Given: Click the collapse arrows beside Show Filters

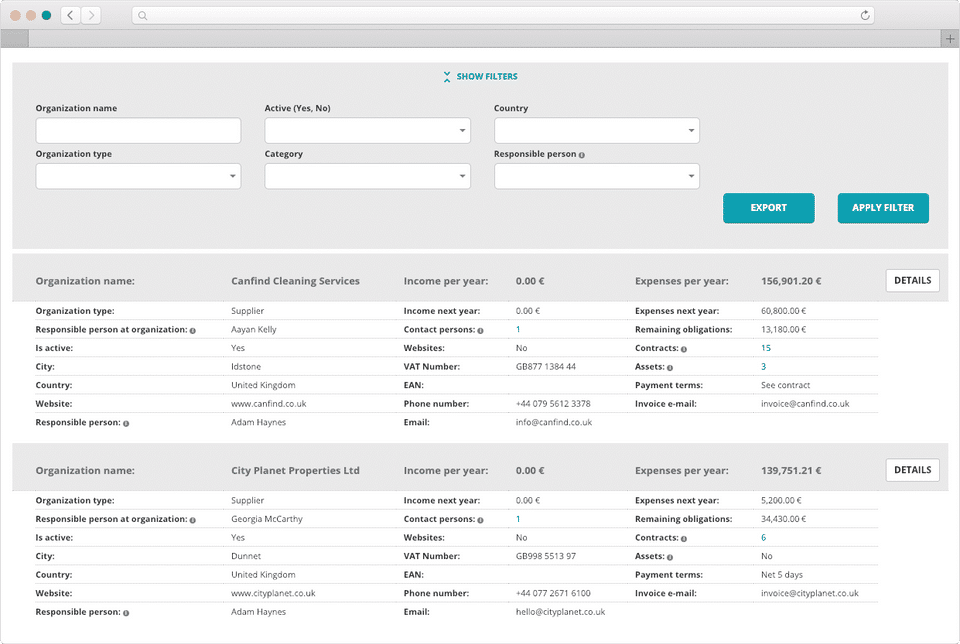Looking at the screenshot, I should [x=447, y=77].
